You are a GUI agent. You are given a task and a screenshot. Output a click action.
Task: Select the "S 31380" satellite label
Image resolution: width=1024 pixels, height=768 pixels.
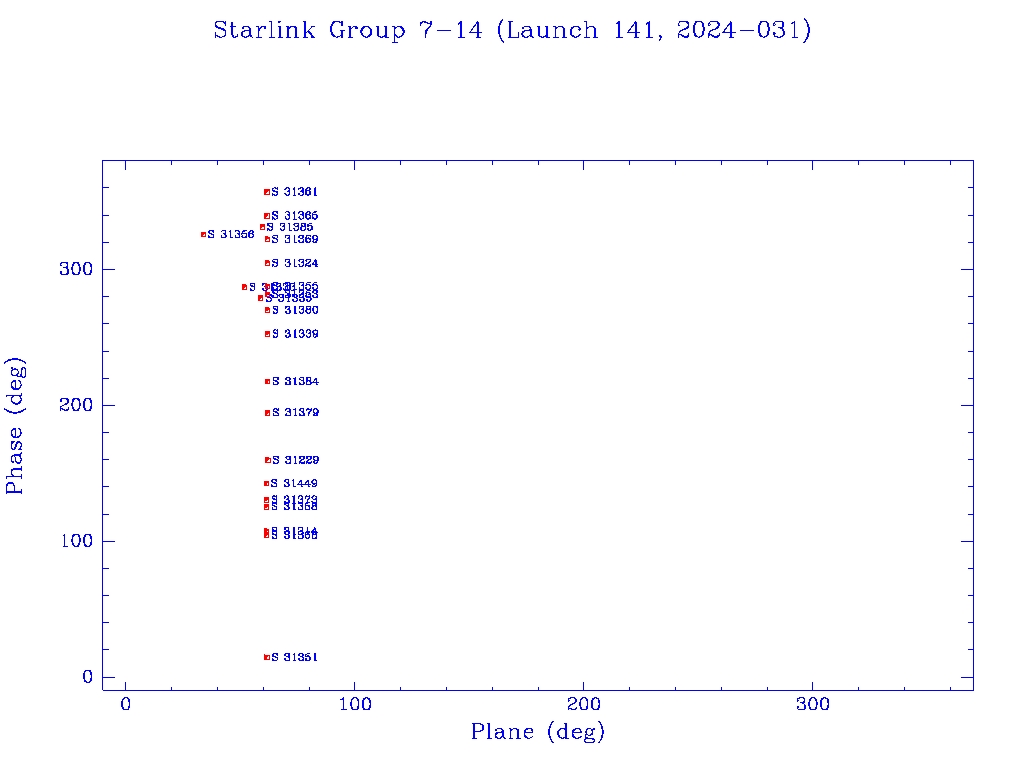coord(295,310)
